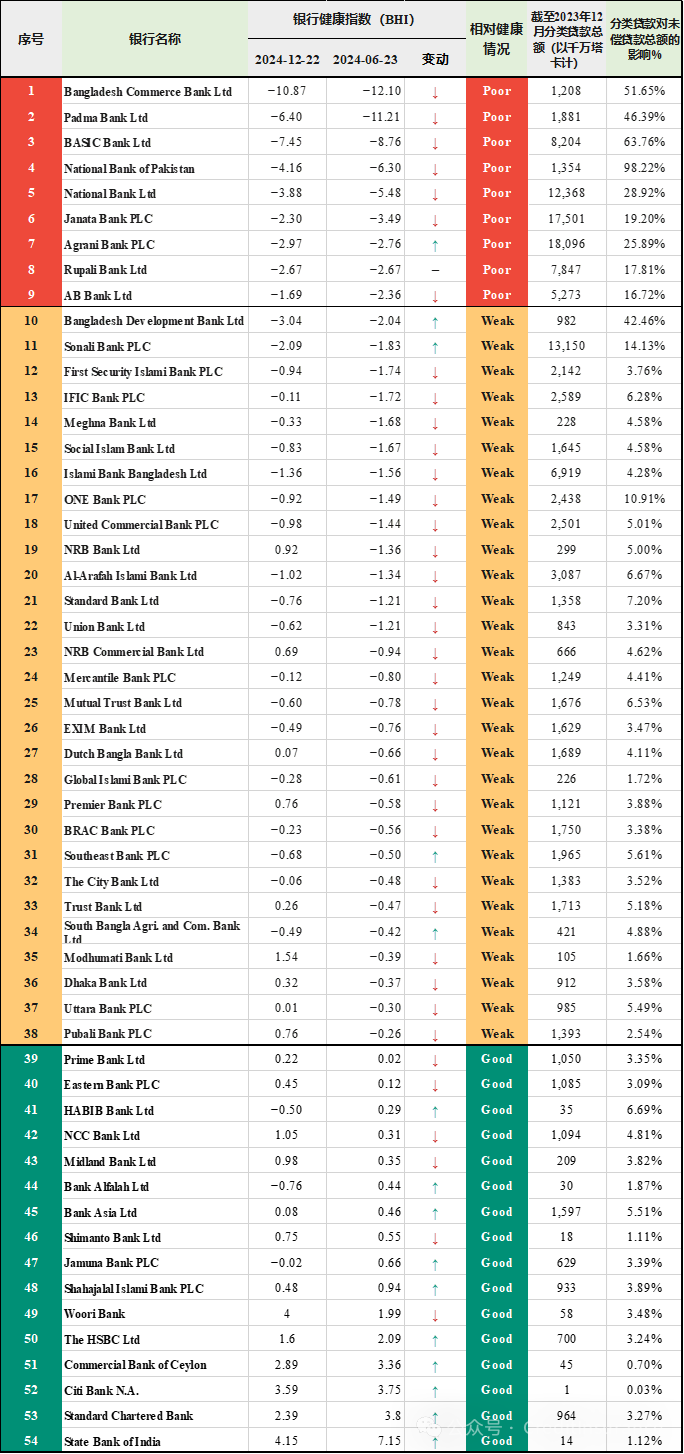Select the 变动 column header
This screenshot has height=1454, width=684.
[x=436, y=60]
